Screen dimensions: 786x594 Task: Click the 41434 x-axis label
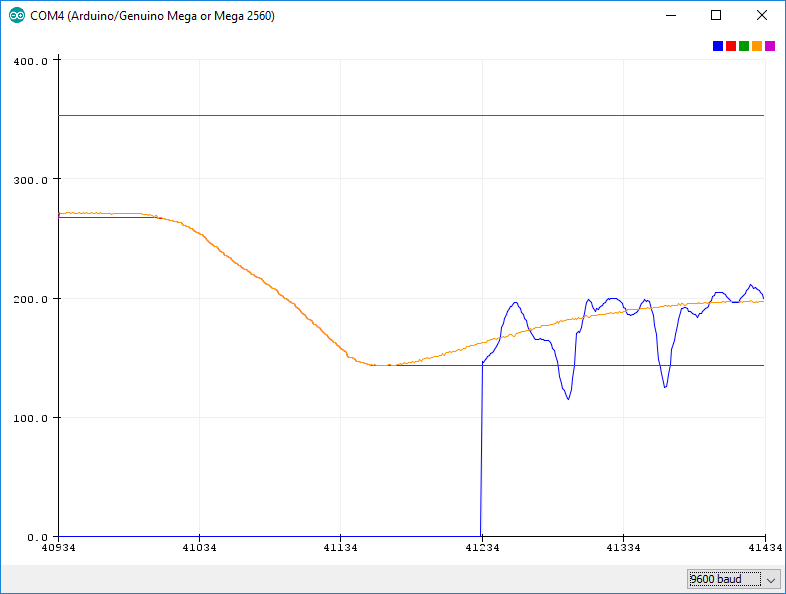[x=765, y=547]
